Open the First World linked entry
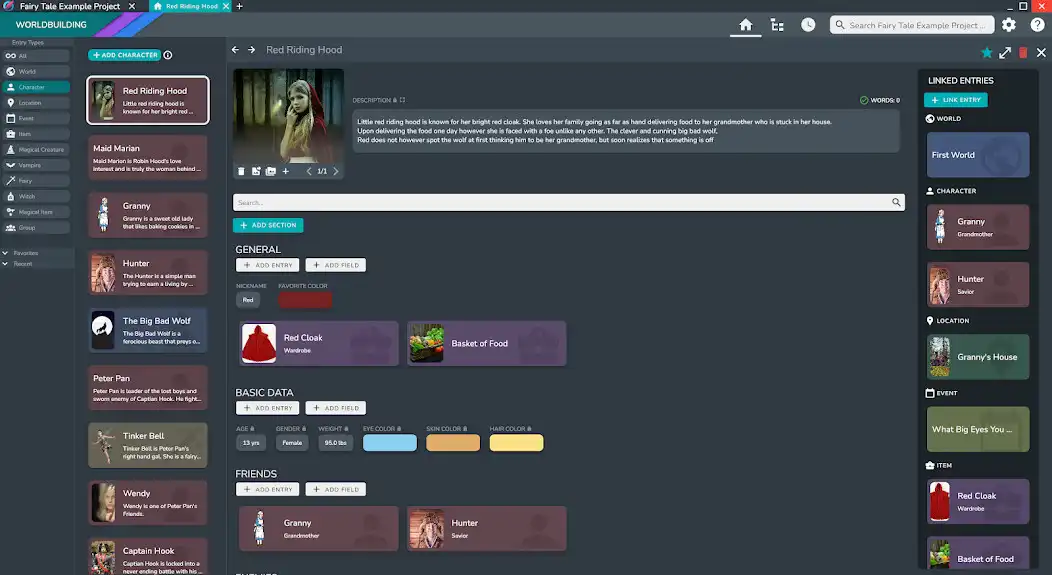 (x=978, y=154)
